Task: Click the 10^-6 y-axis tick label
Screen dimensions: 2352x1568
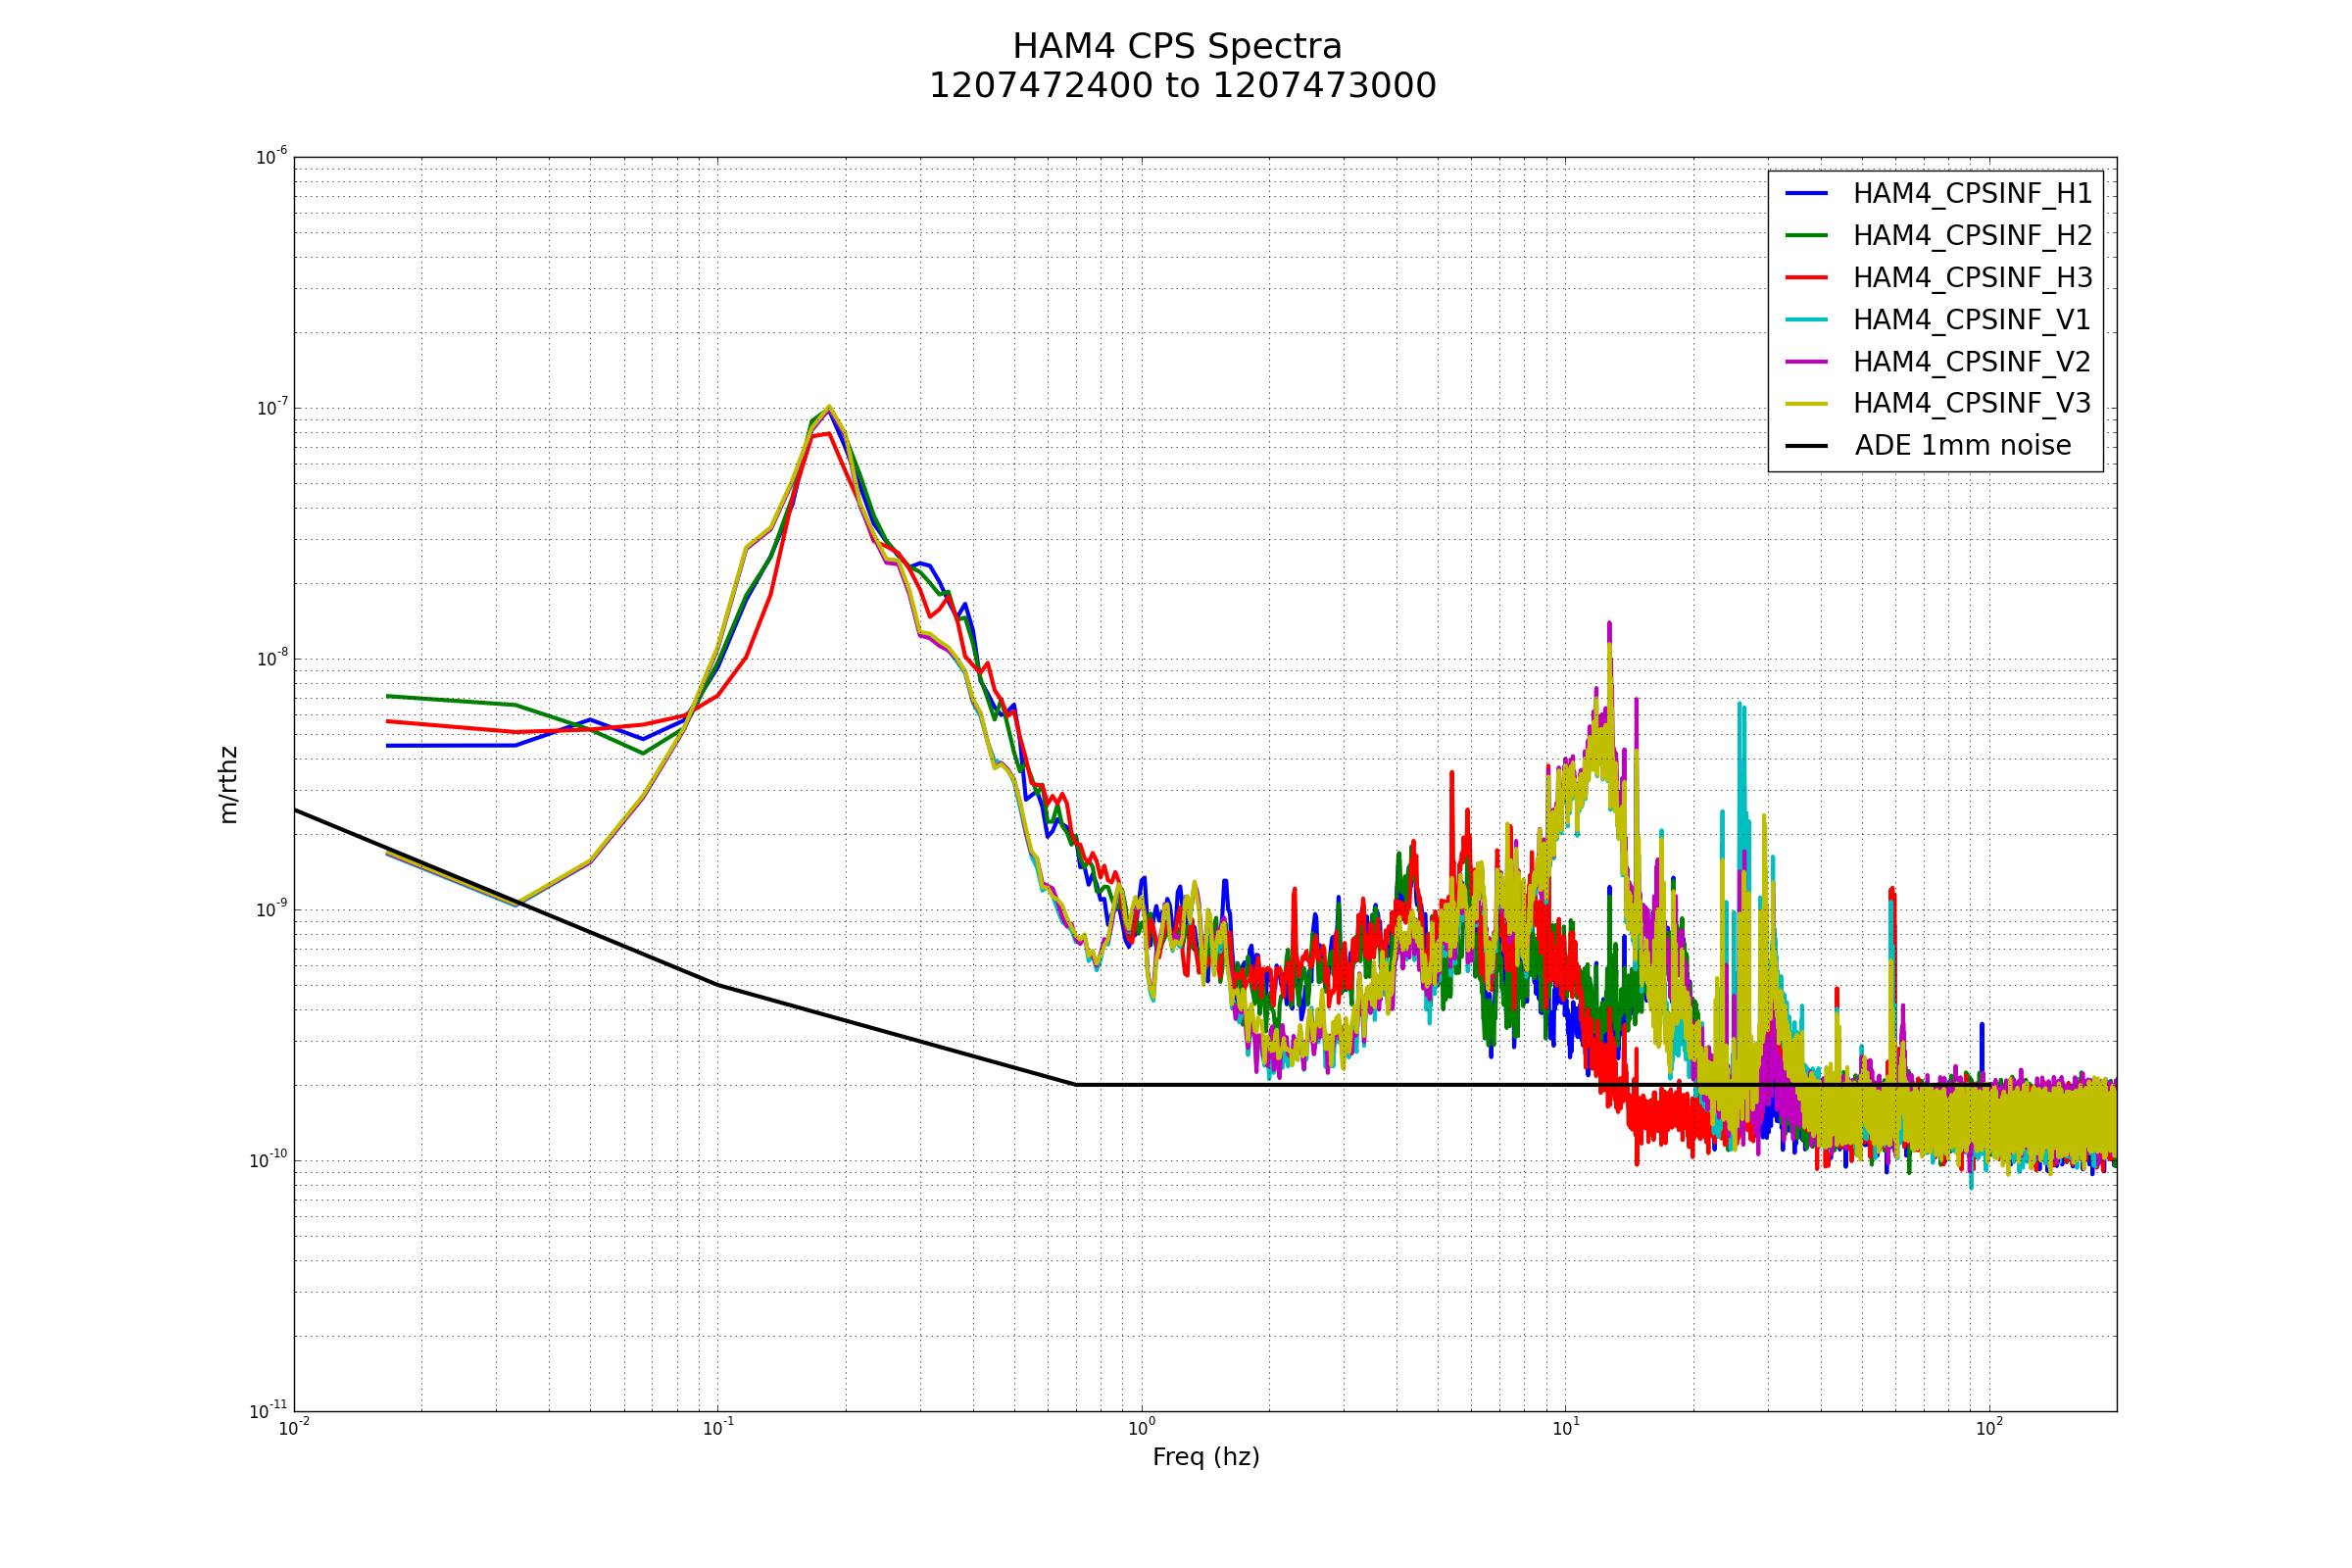Action: click(272, 157)
